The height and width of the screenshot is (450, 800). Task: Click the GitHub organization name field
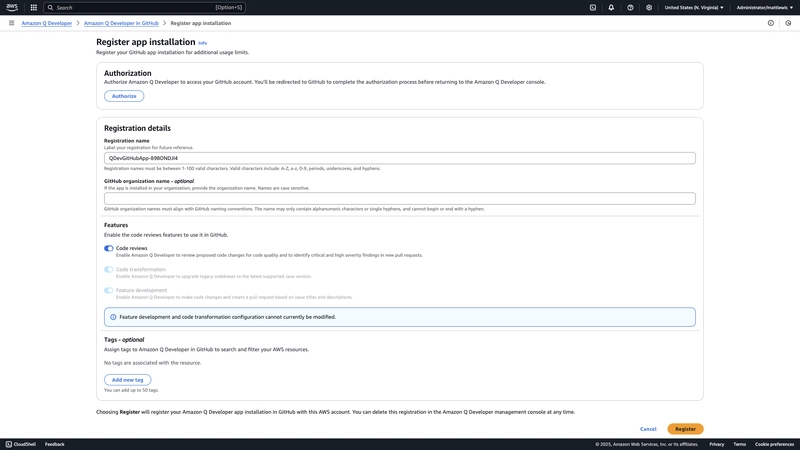(x=399, y=198)
